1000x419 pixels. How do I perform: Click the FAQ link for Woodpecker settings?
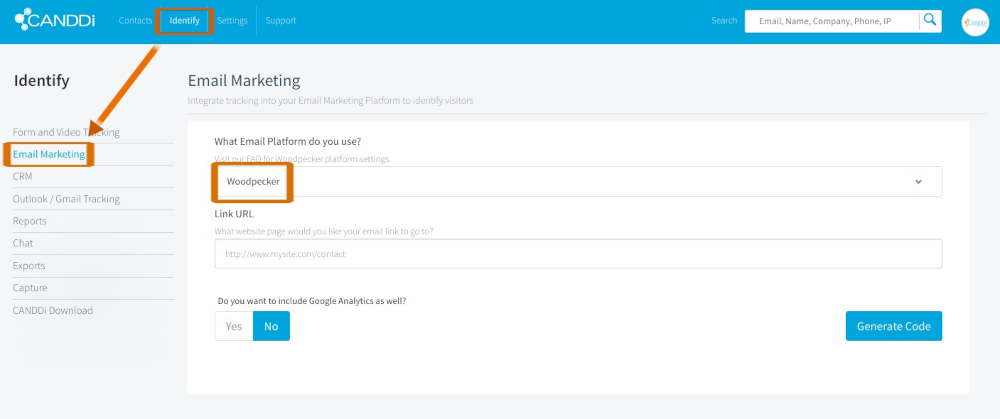pos(302,158)
